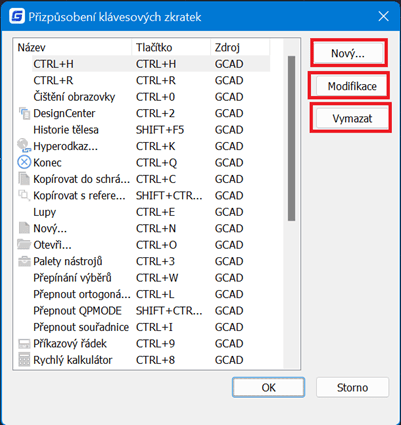Click the Konec circled X icon

click(24, 162)
